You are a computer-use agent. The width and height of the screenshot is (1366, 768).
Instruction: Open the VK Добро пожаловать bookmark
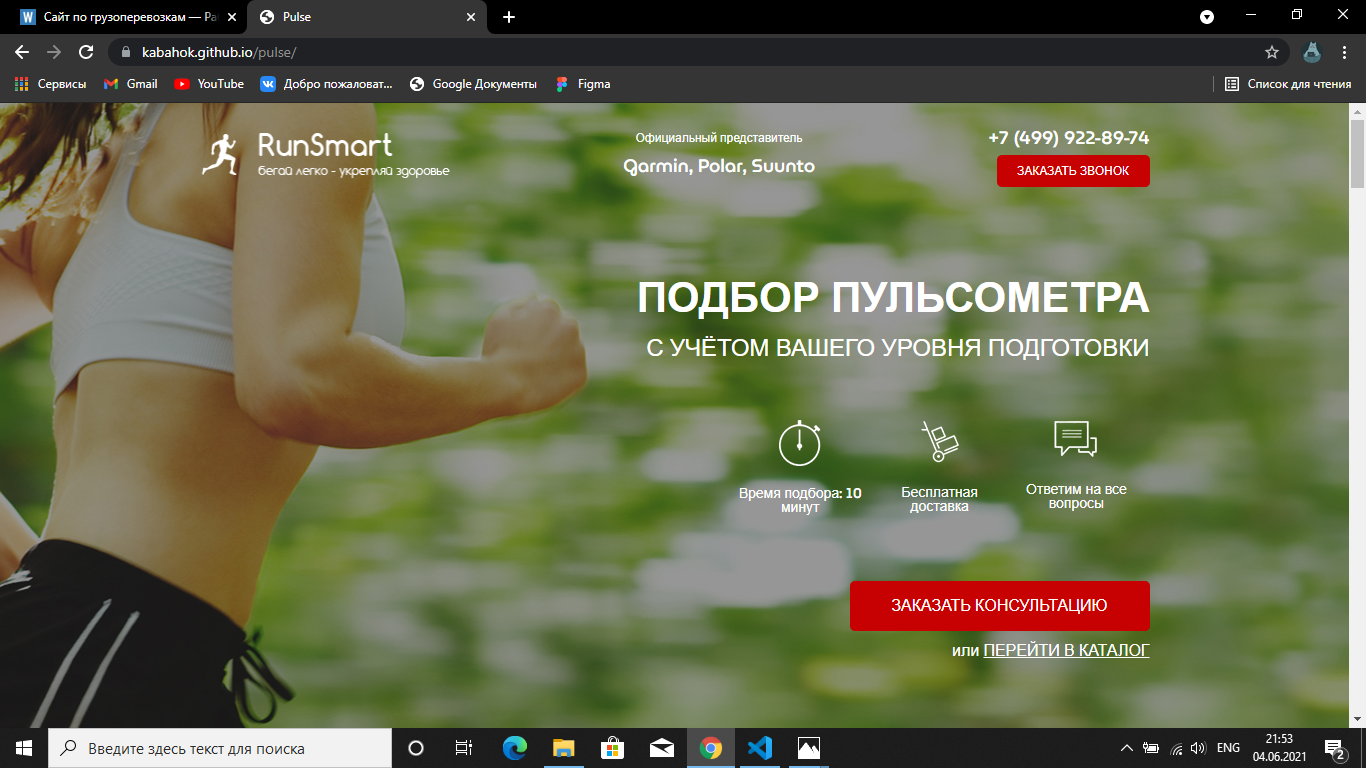(x=327, y=84)
